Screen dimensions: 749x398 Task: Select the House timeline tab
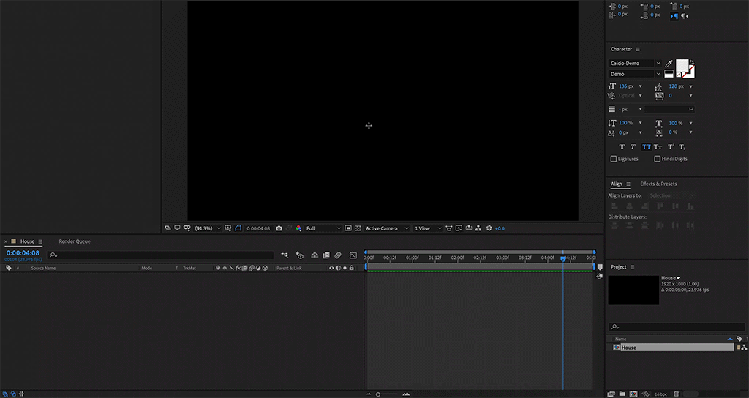point(27,242)
